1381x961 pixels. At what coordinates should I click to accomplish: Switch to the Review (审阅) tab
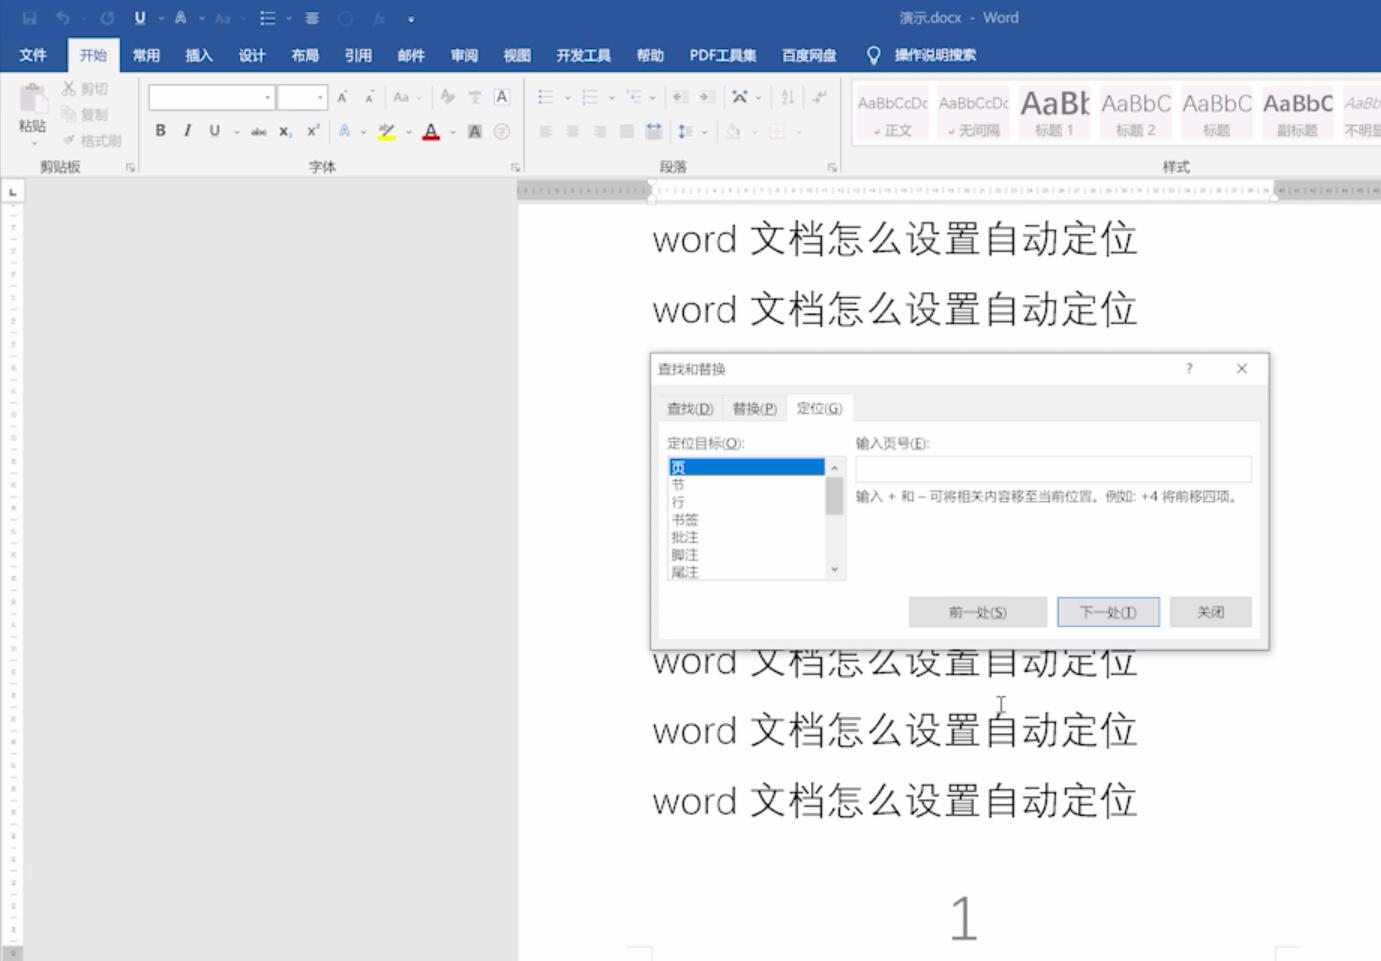tap(464, 55)
